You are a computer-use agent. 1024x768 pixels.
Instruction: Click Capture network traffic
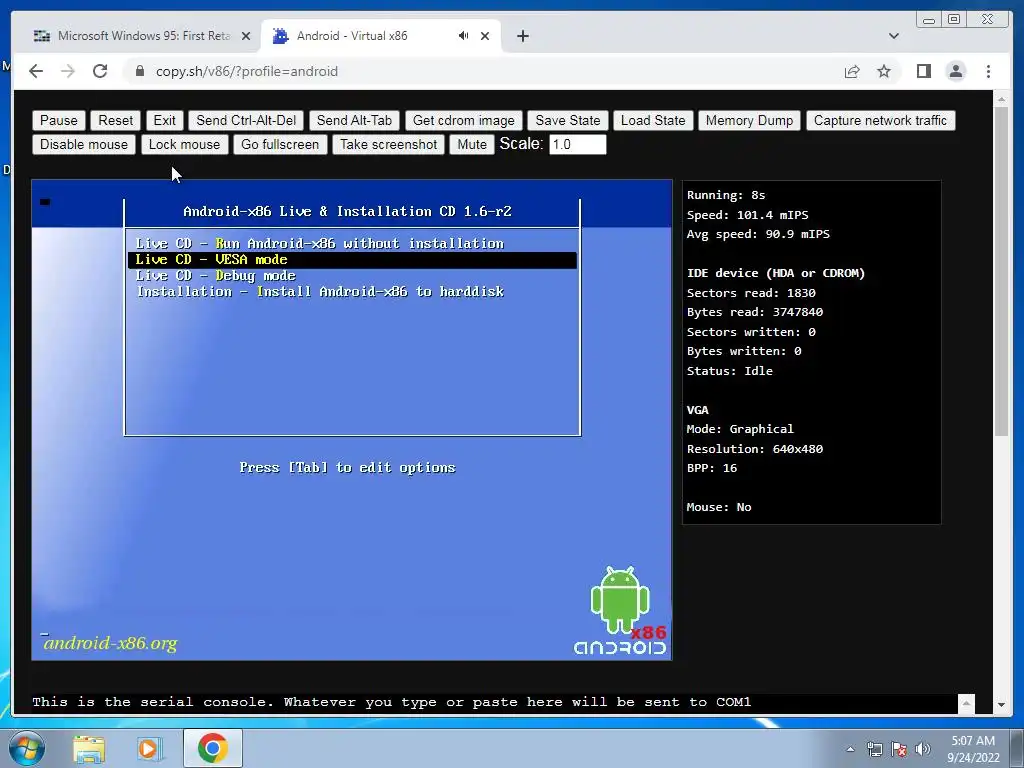(x=880, y=120)
